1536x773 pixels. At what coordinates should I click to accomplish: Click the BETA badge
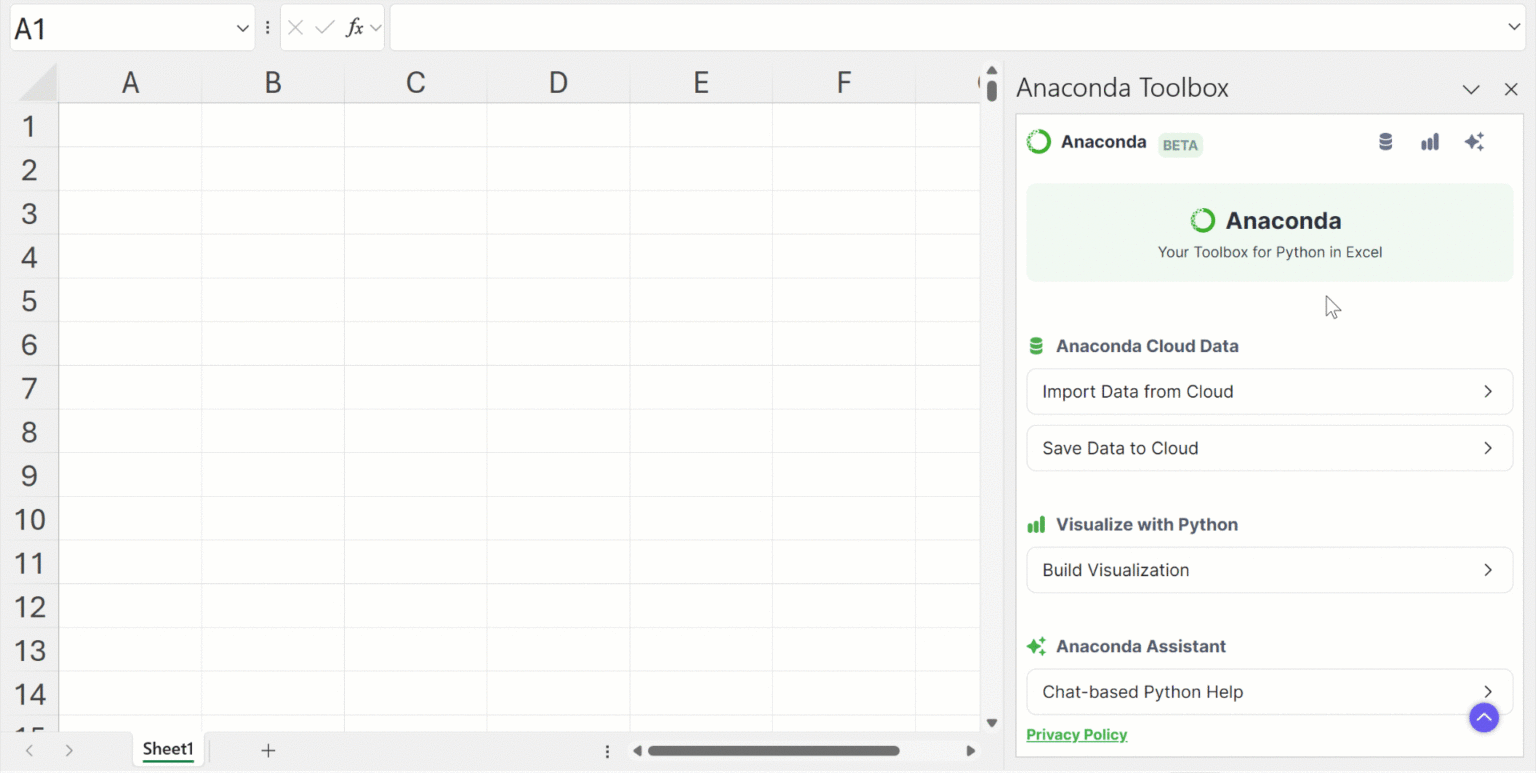(x=1180, y=145)
